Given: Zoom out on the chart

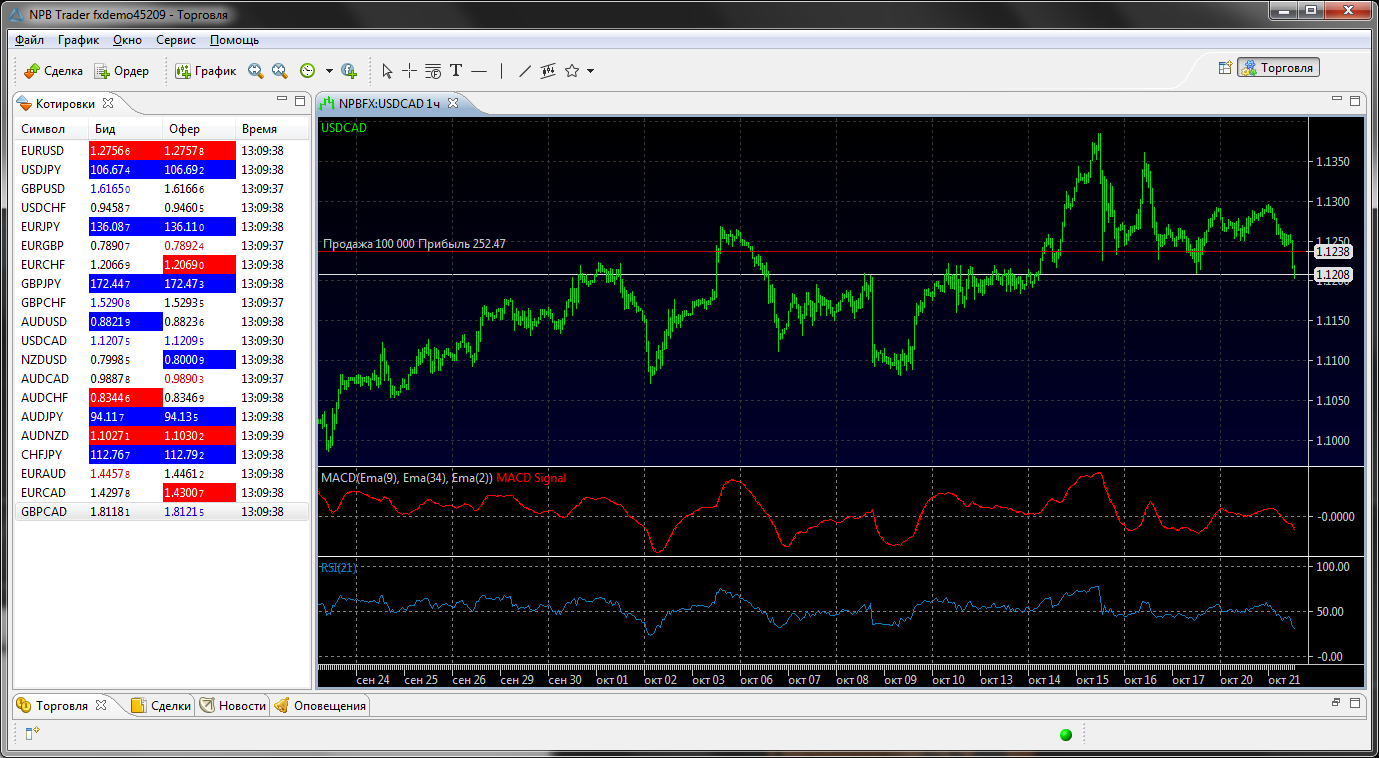Looking at the screenshot, I should tap(280, 71).
